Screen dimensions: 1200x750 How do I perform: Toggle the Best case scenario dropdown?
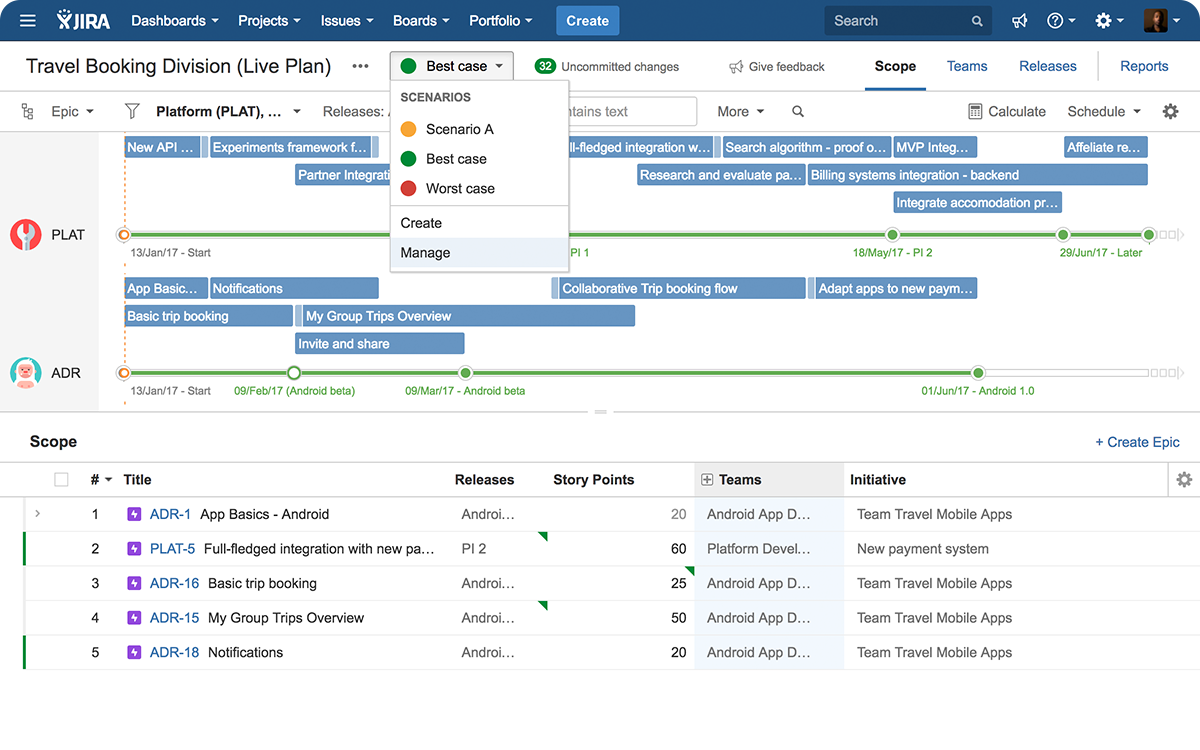click(x=452, y=66)
